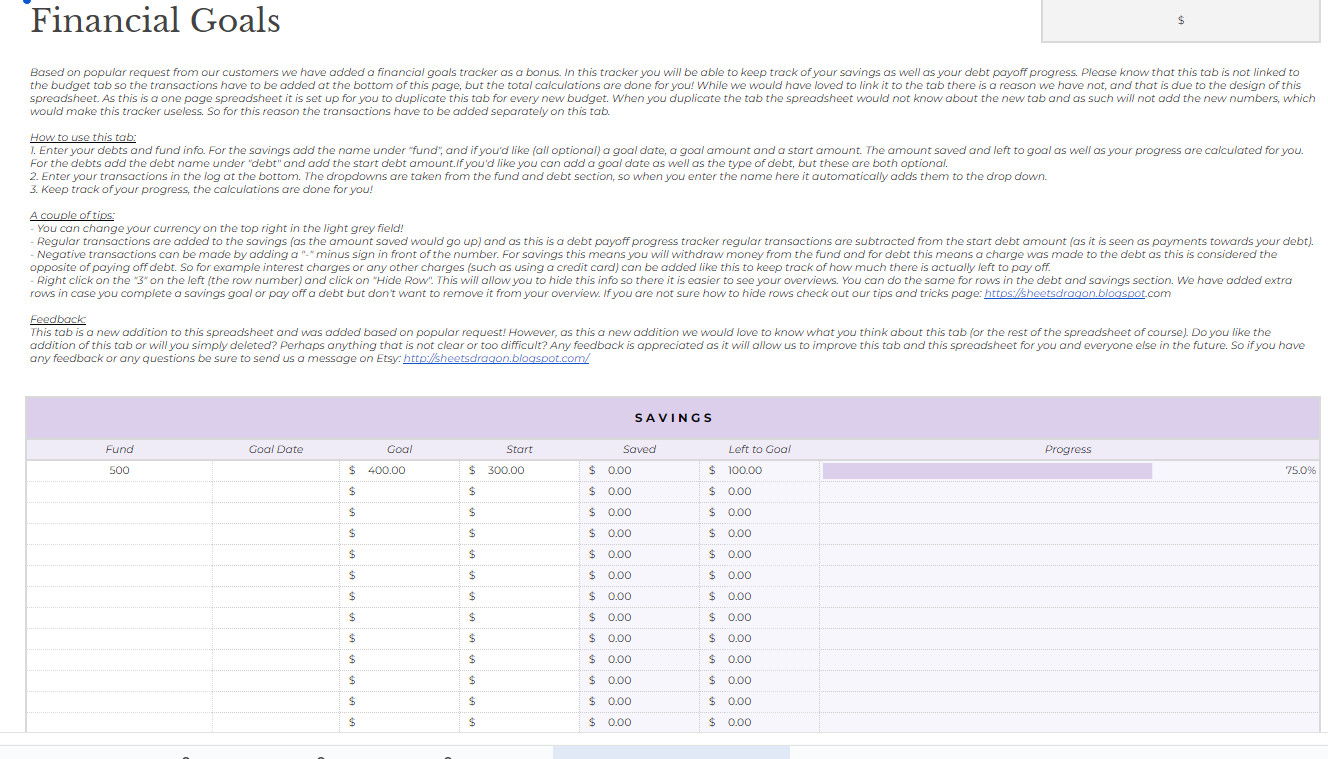Click the Goal column header

tap(400, 449)
